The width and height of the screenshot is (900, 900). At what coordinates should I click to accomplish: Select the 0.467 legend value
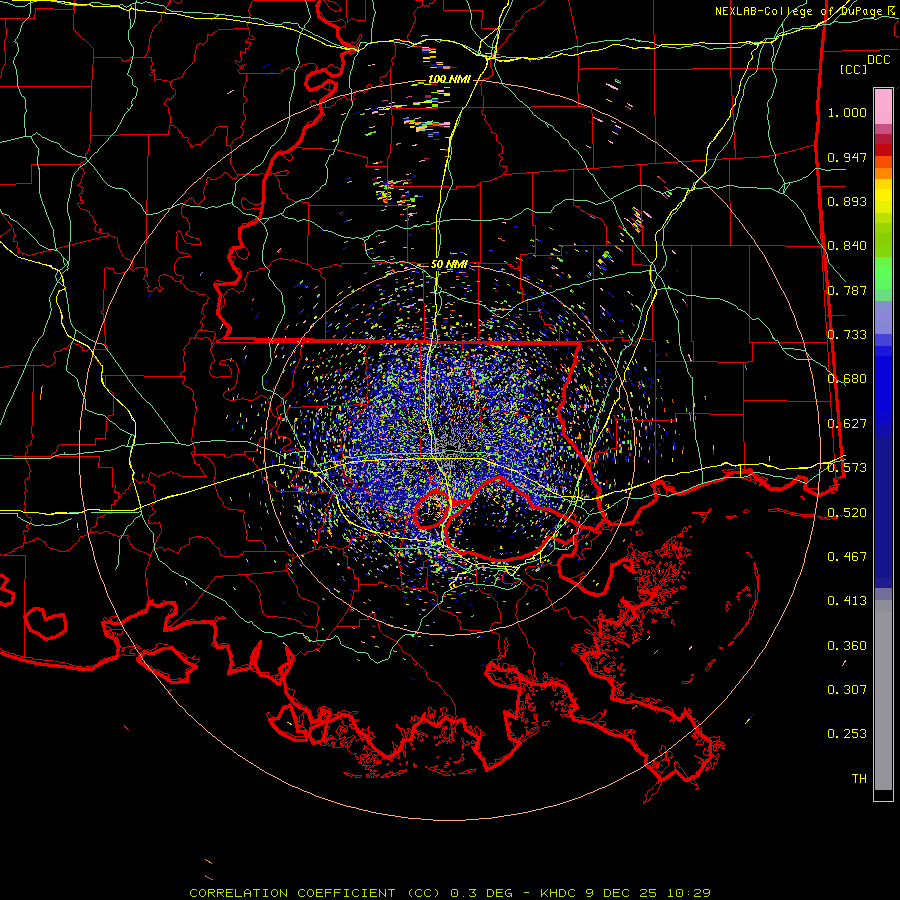pos(847,557)
